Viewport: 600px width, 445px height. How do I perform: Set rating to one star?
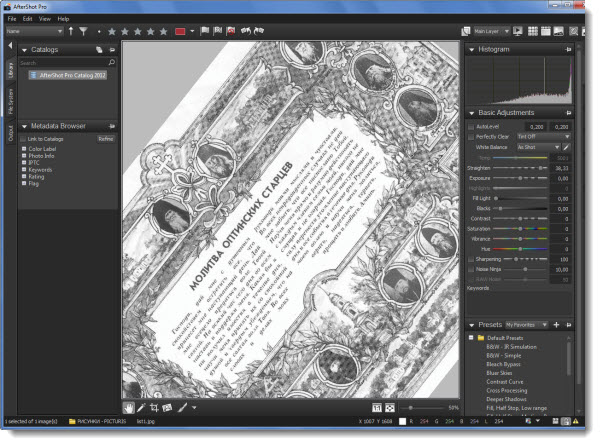click(x=112, y=31)
